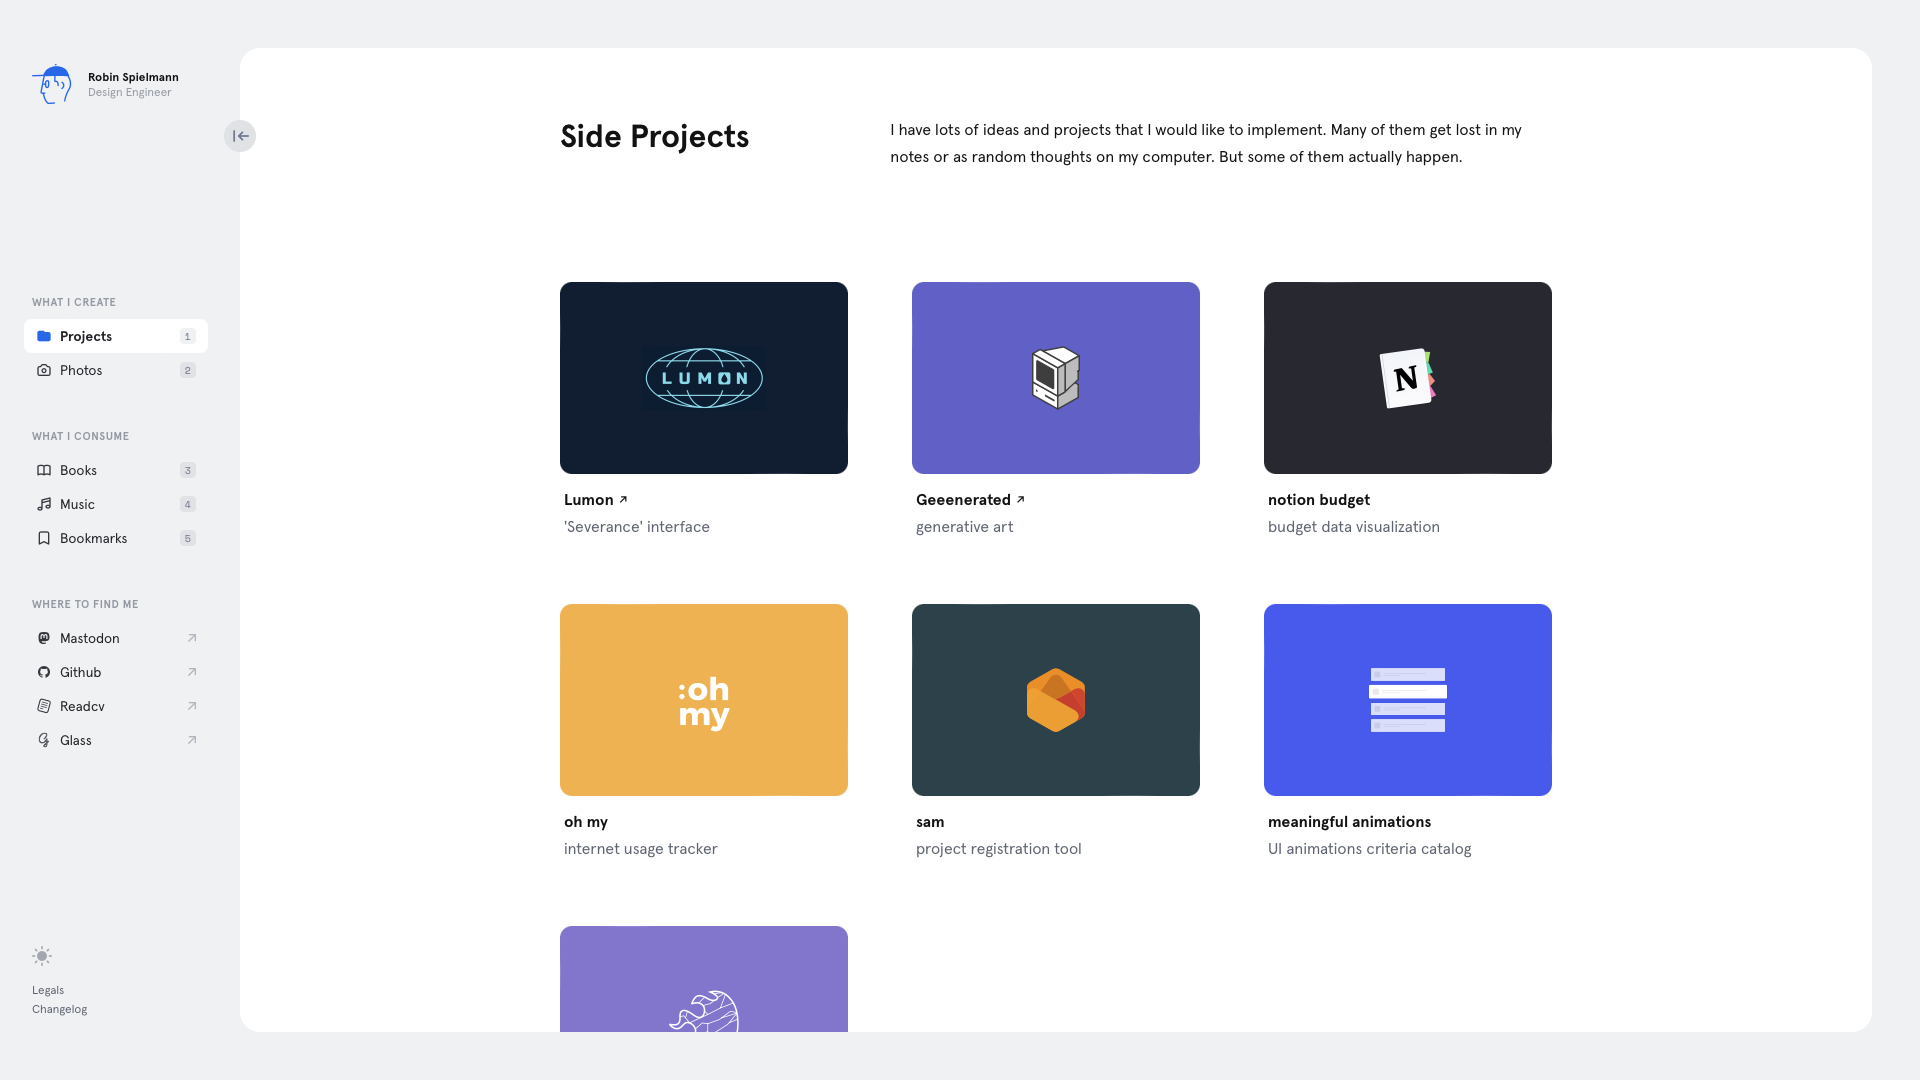1920x1080 pixels.
Task: Click the camera icon beside Photos
Action: pyautogui.click(x=44, y=370)
